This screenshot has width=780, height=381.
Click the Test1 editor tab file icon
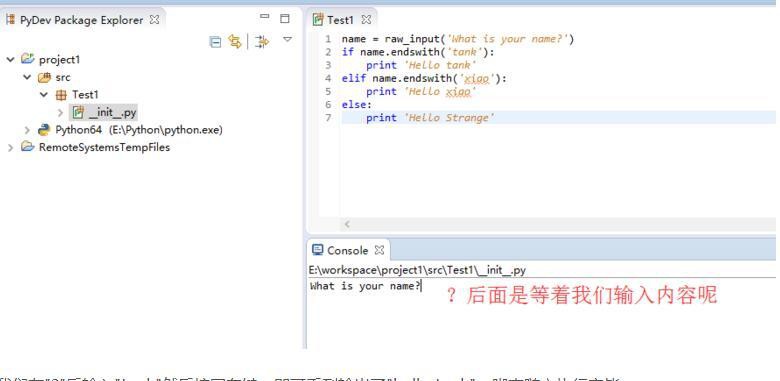tap(318, 20)
